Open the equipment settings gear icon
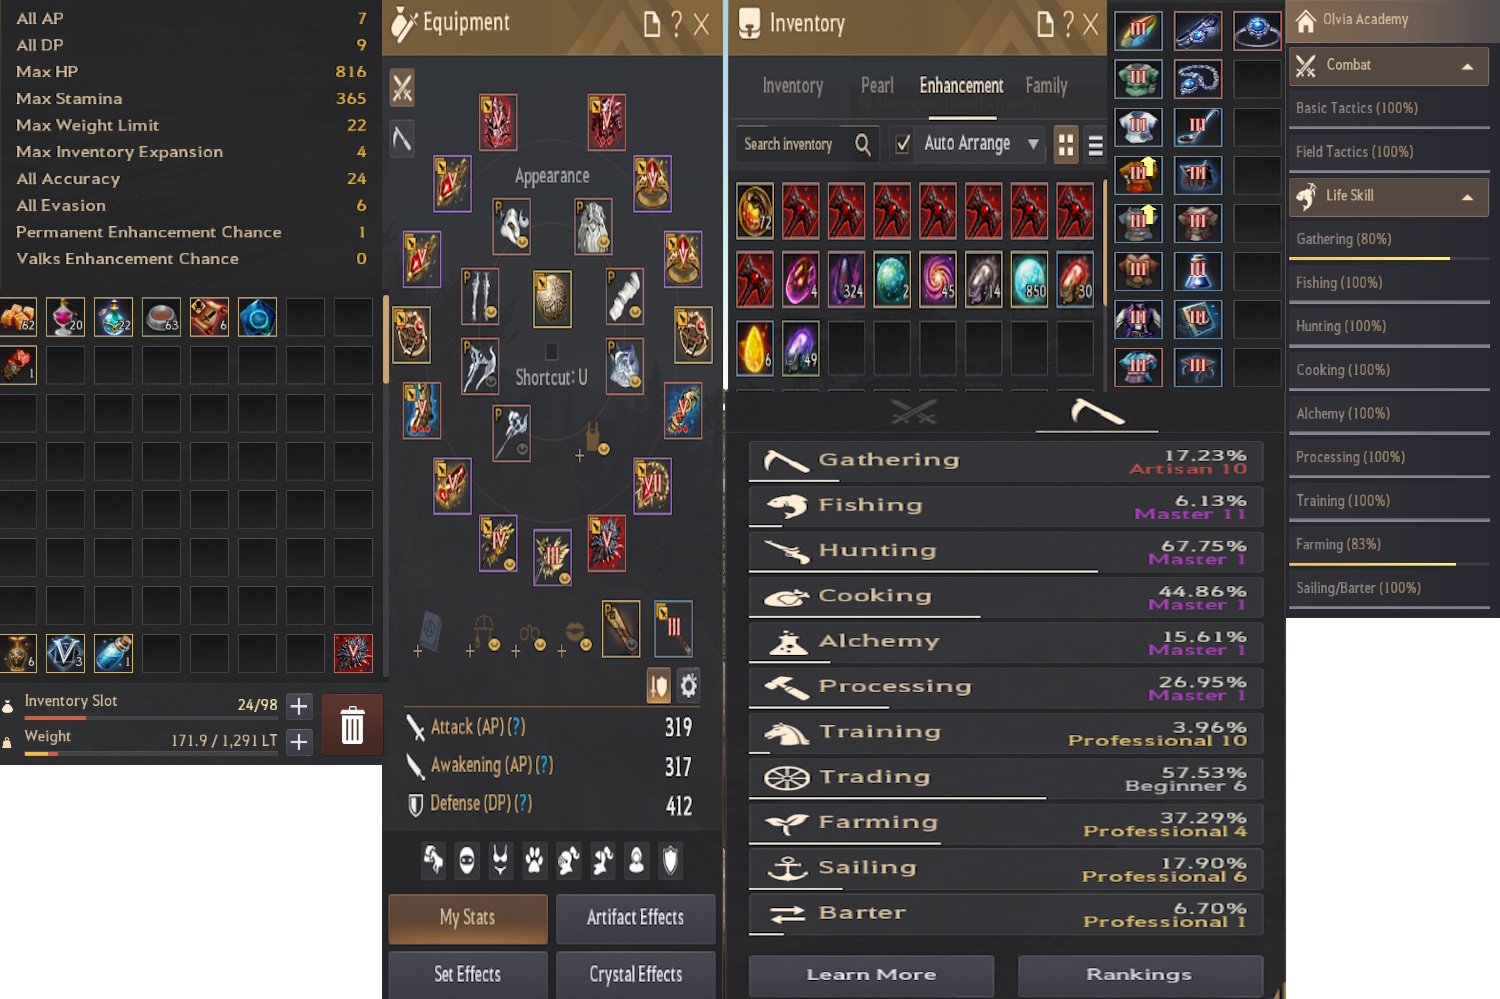This screenshot has height=999, width=1500. 689,686
